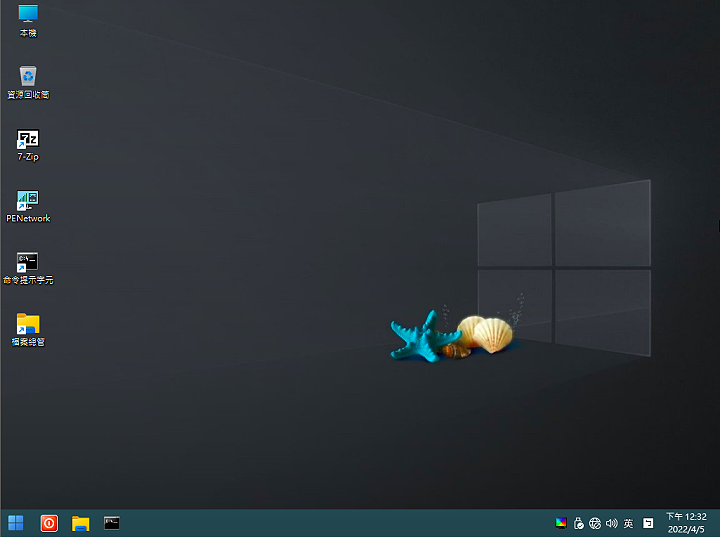The height and width of the screenshot is (537, 721).
Task: Click the red power icon in taskbar
Action: (x=49, y=523)
